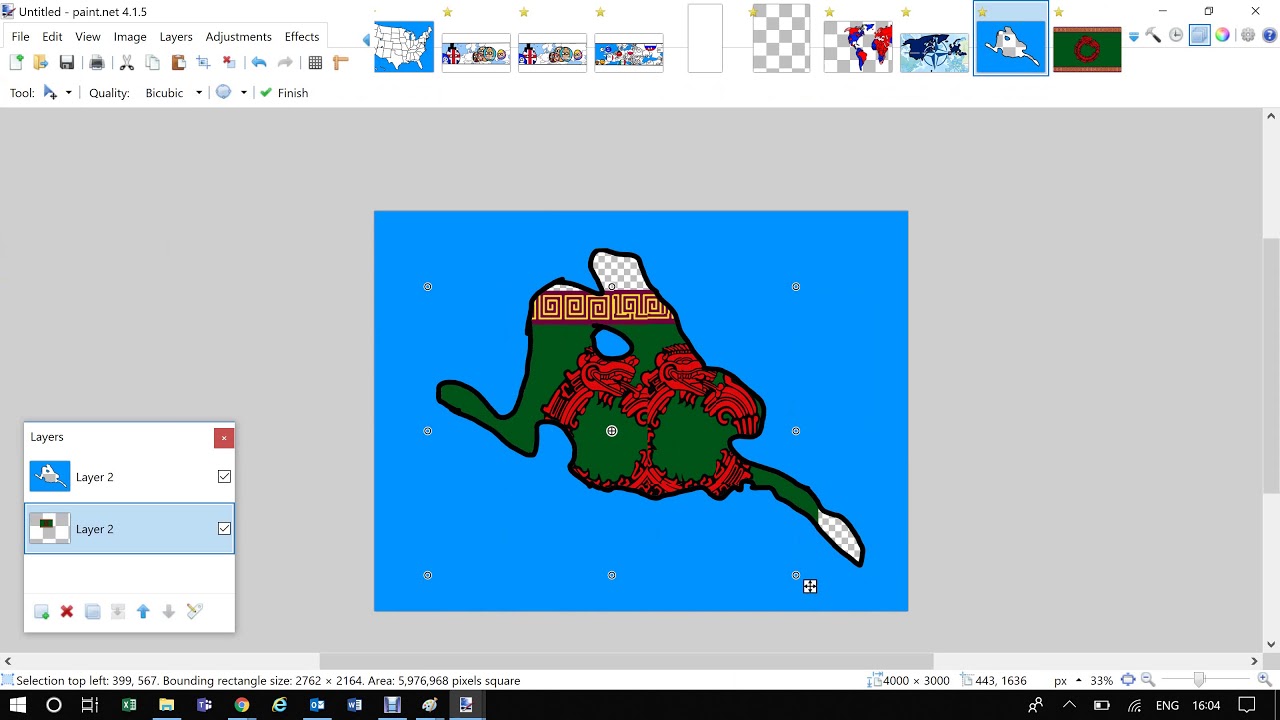Viewport: 1280px width, 720px height.
Task: Open the px units dropdown
Action: [1067, 680]
